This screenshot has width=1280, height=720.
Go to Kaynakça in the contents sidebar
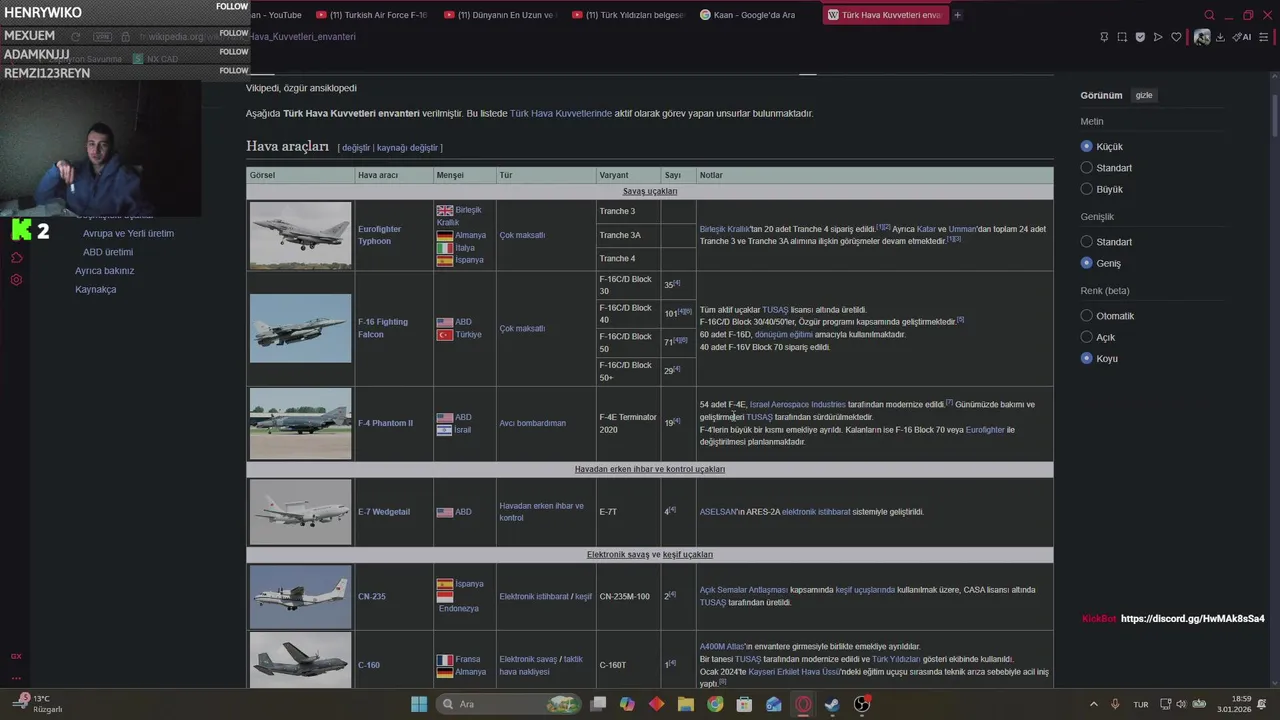click(96, 290)
